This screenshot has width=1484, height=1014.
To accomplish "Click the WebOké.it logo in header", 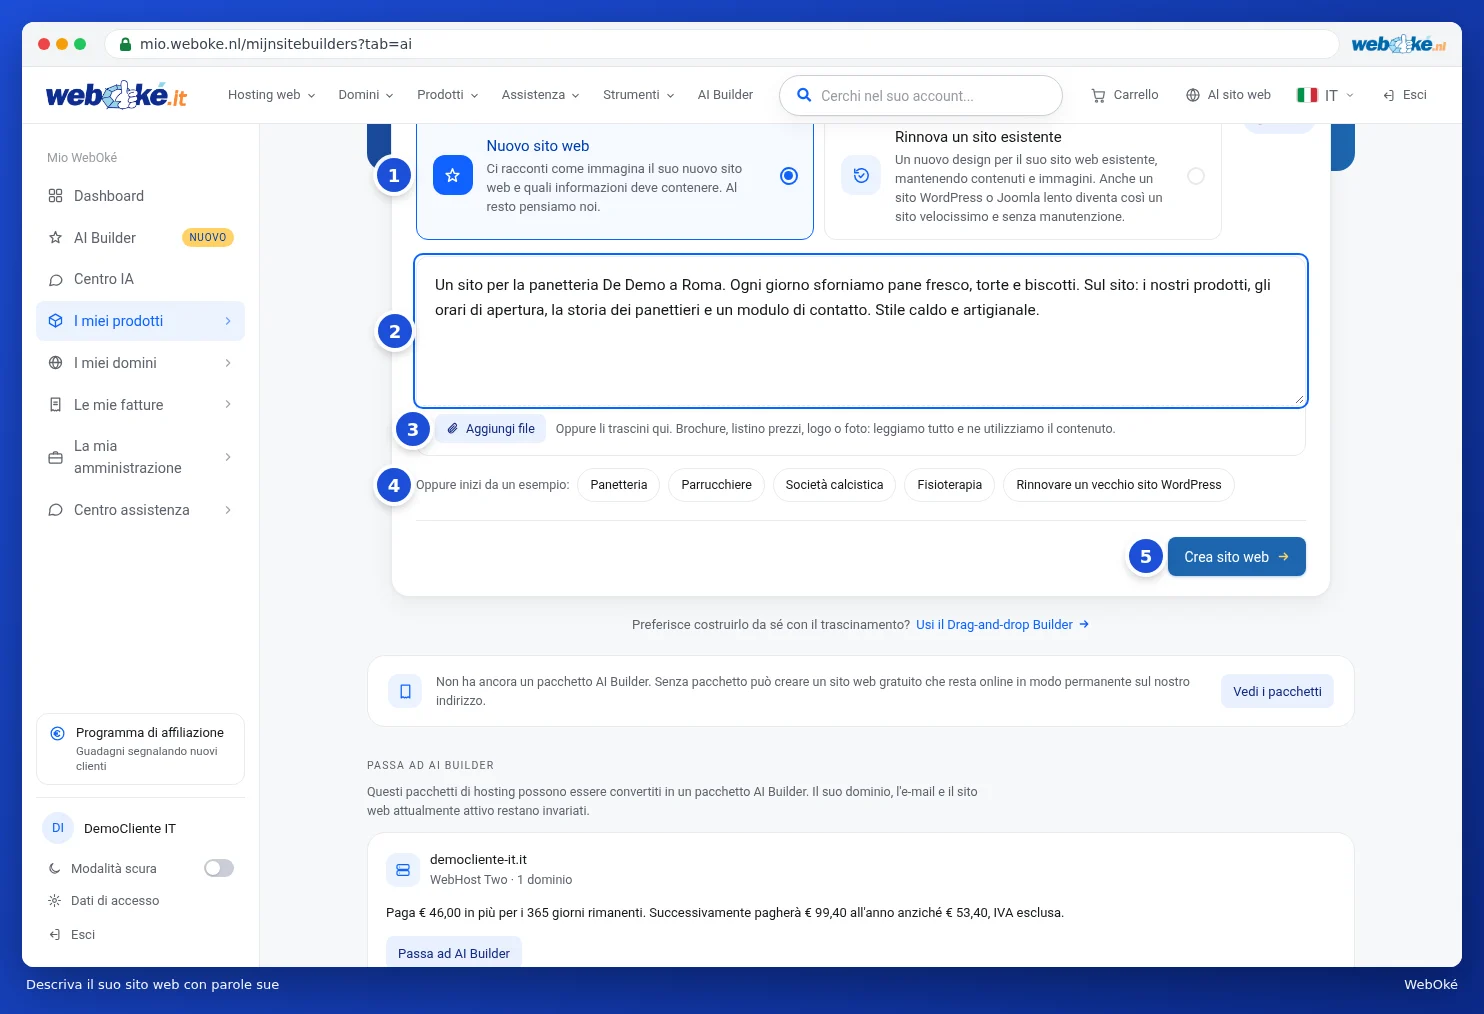I will pos(116,95).
